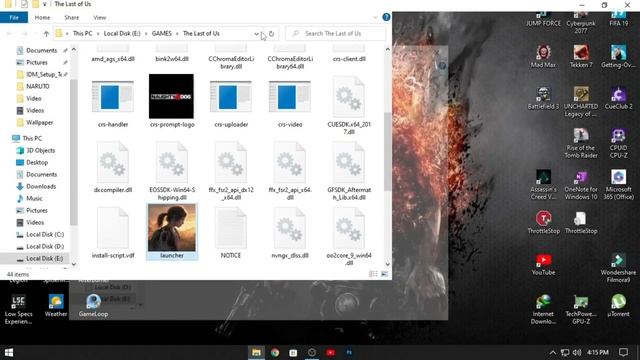Open the Windows Start menu
640x360 pixels.
point(9,352)
